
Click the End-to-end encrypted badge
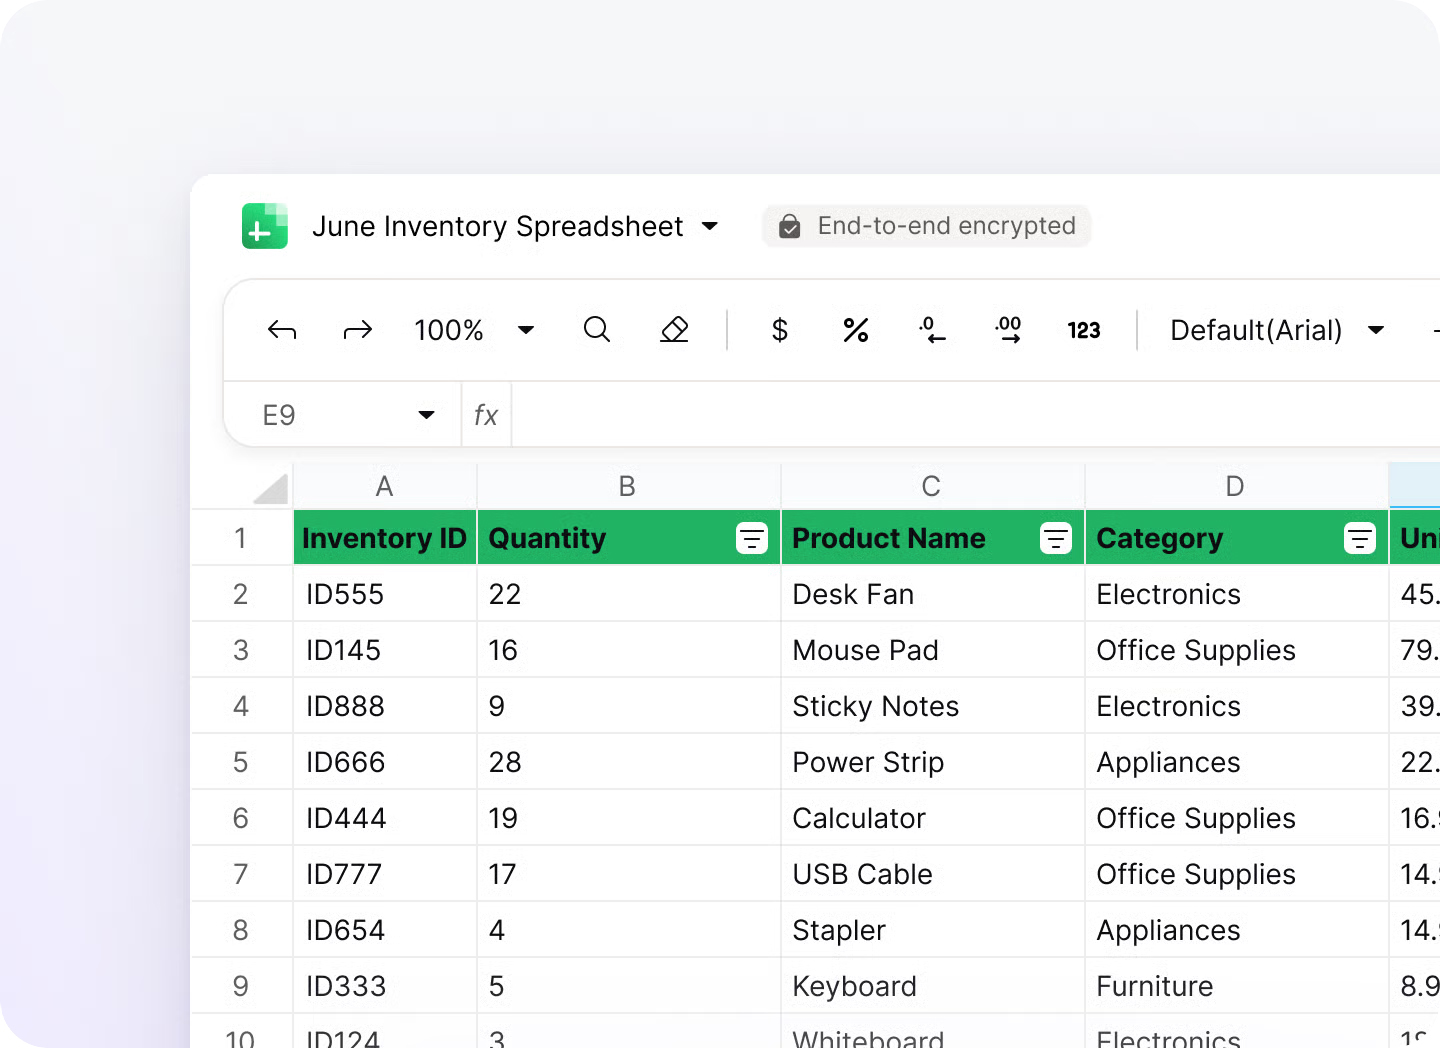tap(927, 226)
